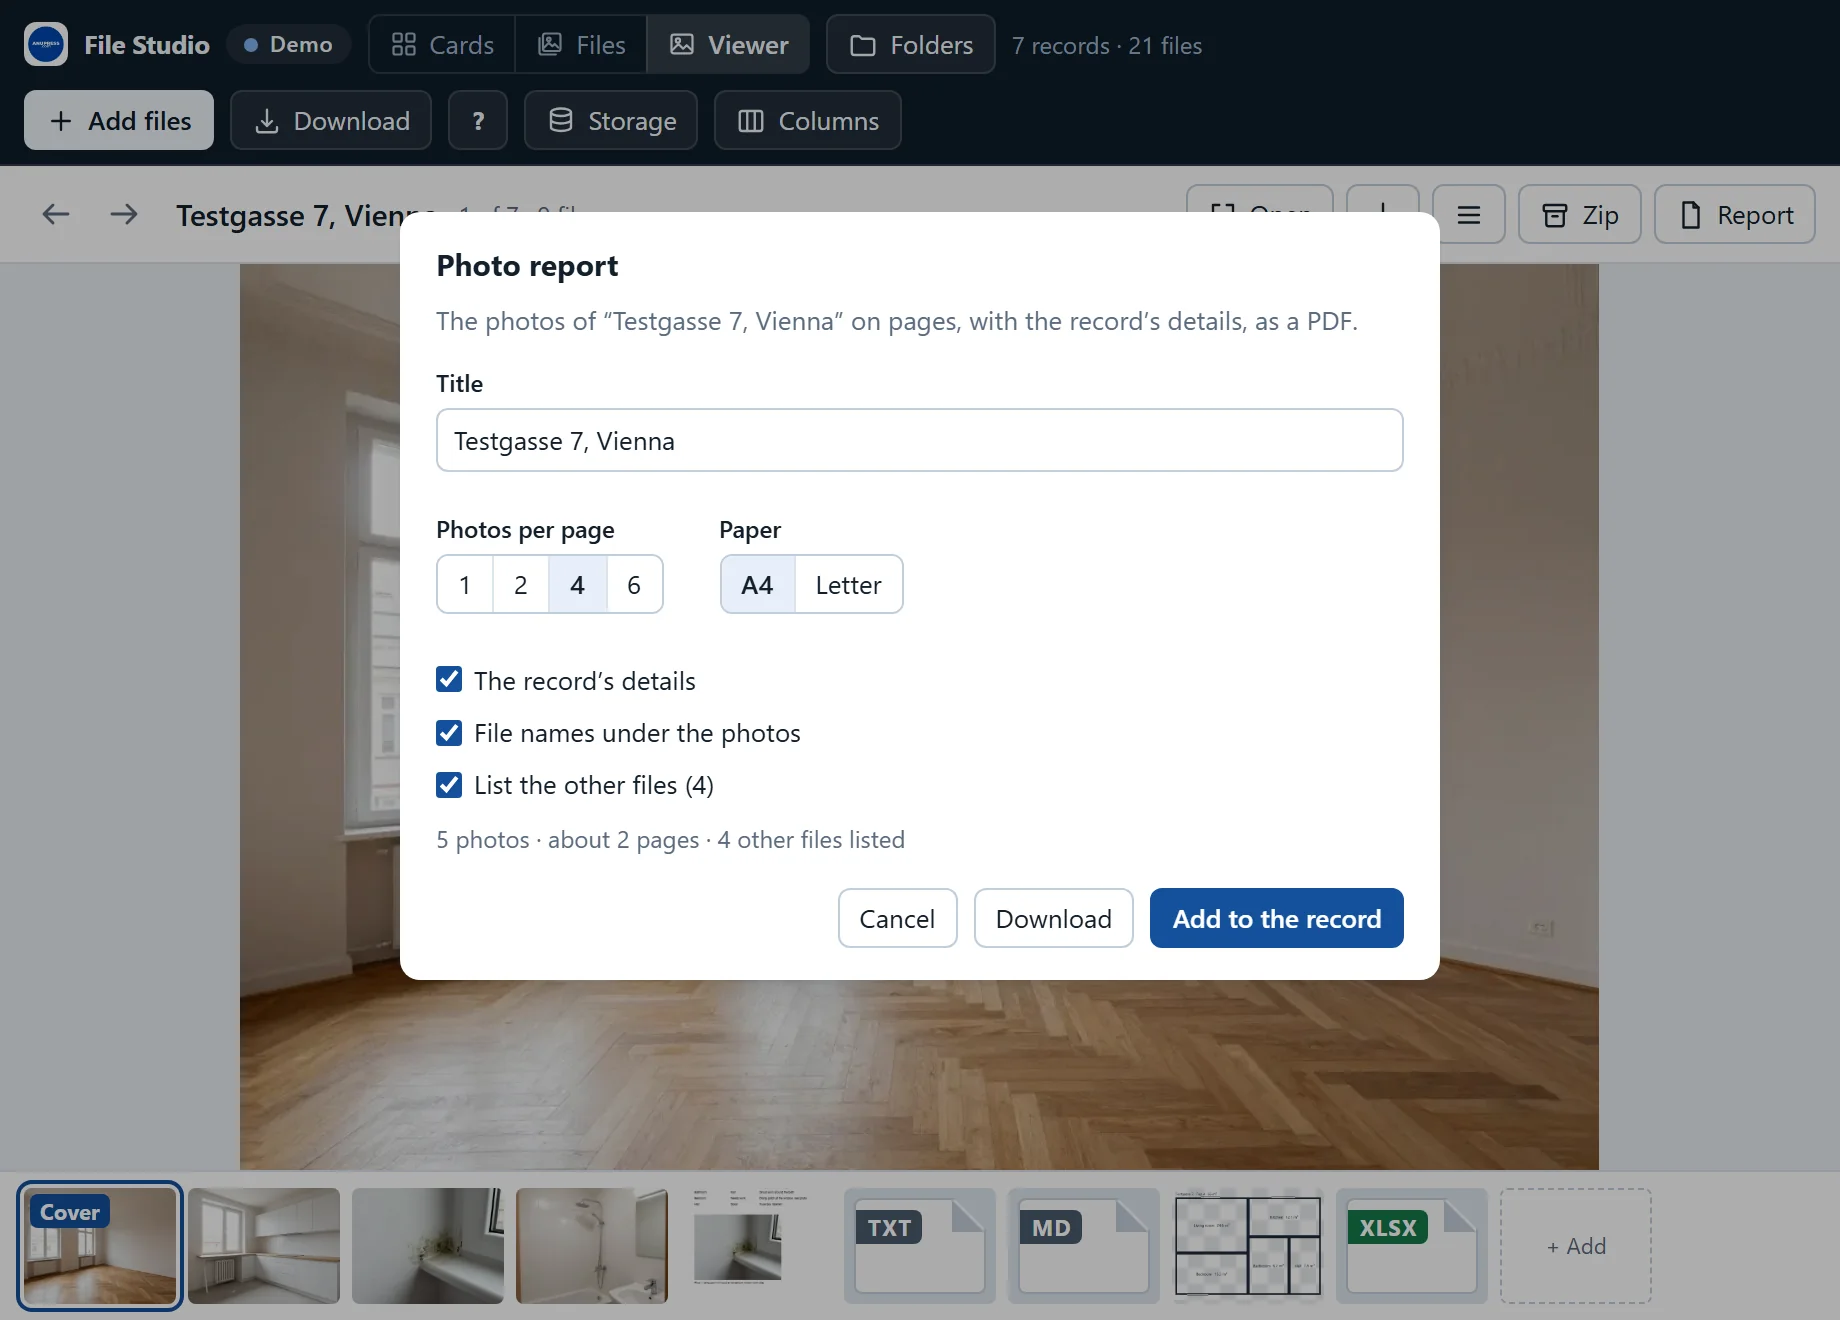The width and height of the screenshot is (1840, 1320).
Task: Open the hamburger list menu icon
Action: point(1468,215)
